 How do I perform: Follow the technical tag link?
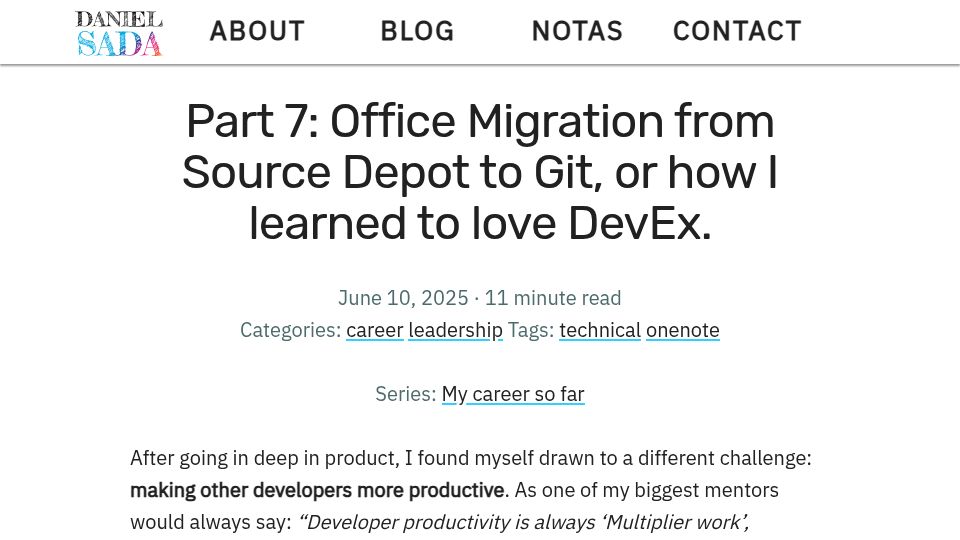pyautogui.click(x=600, y=330)
